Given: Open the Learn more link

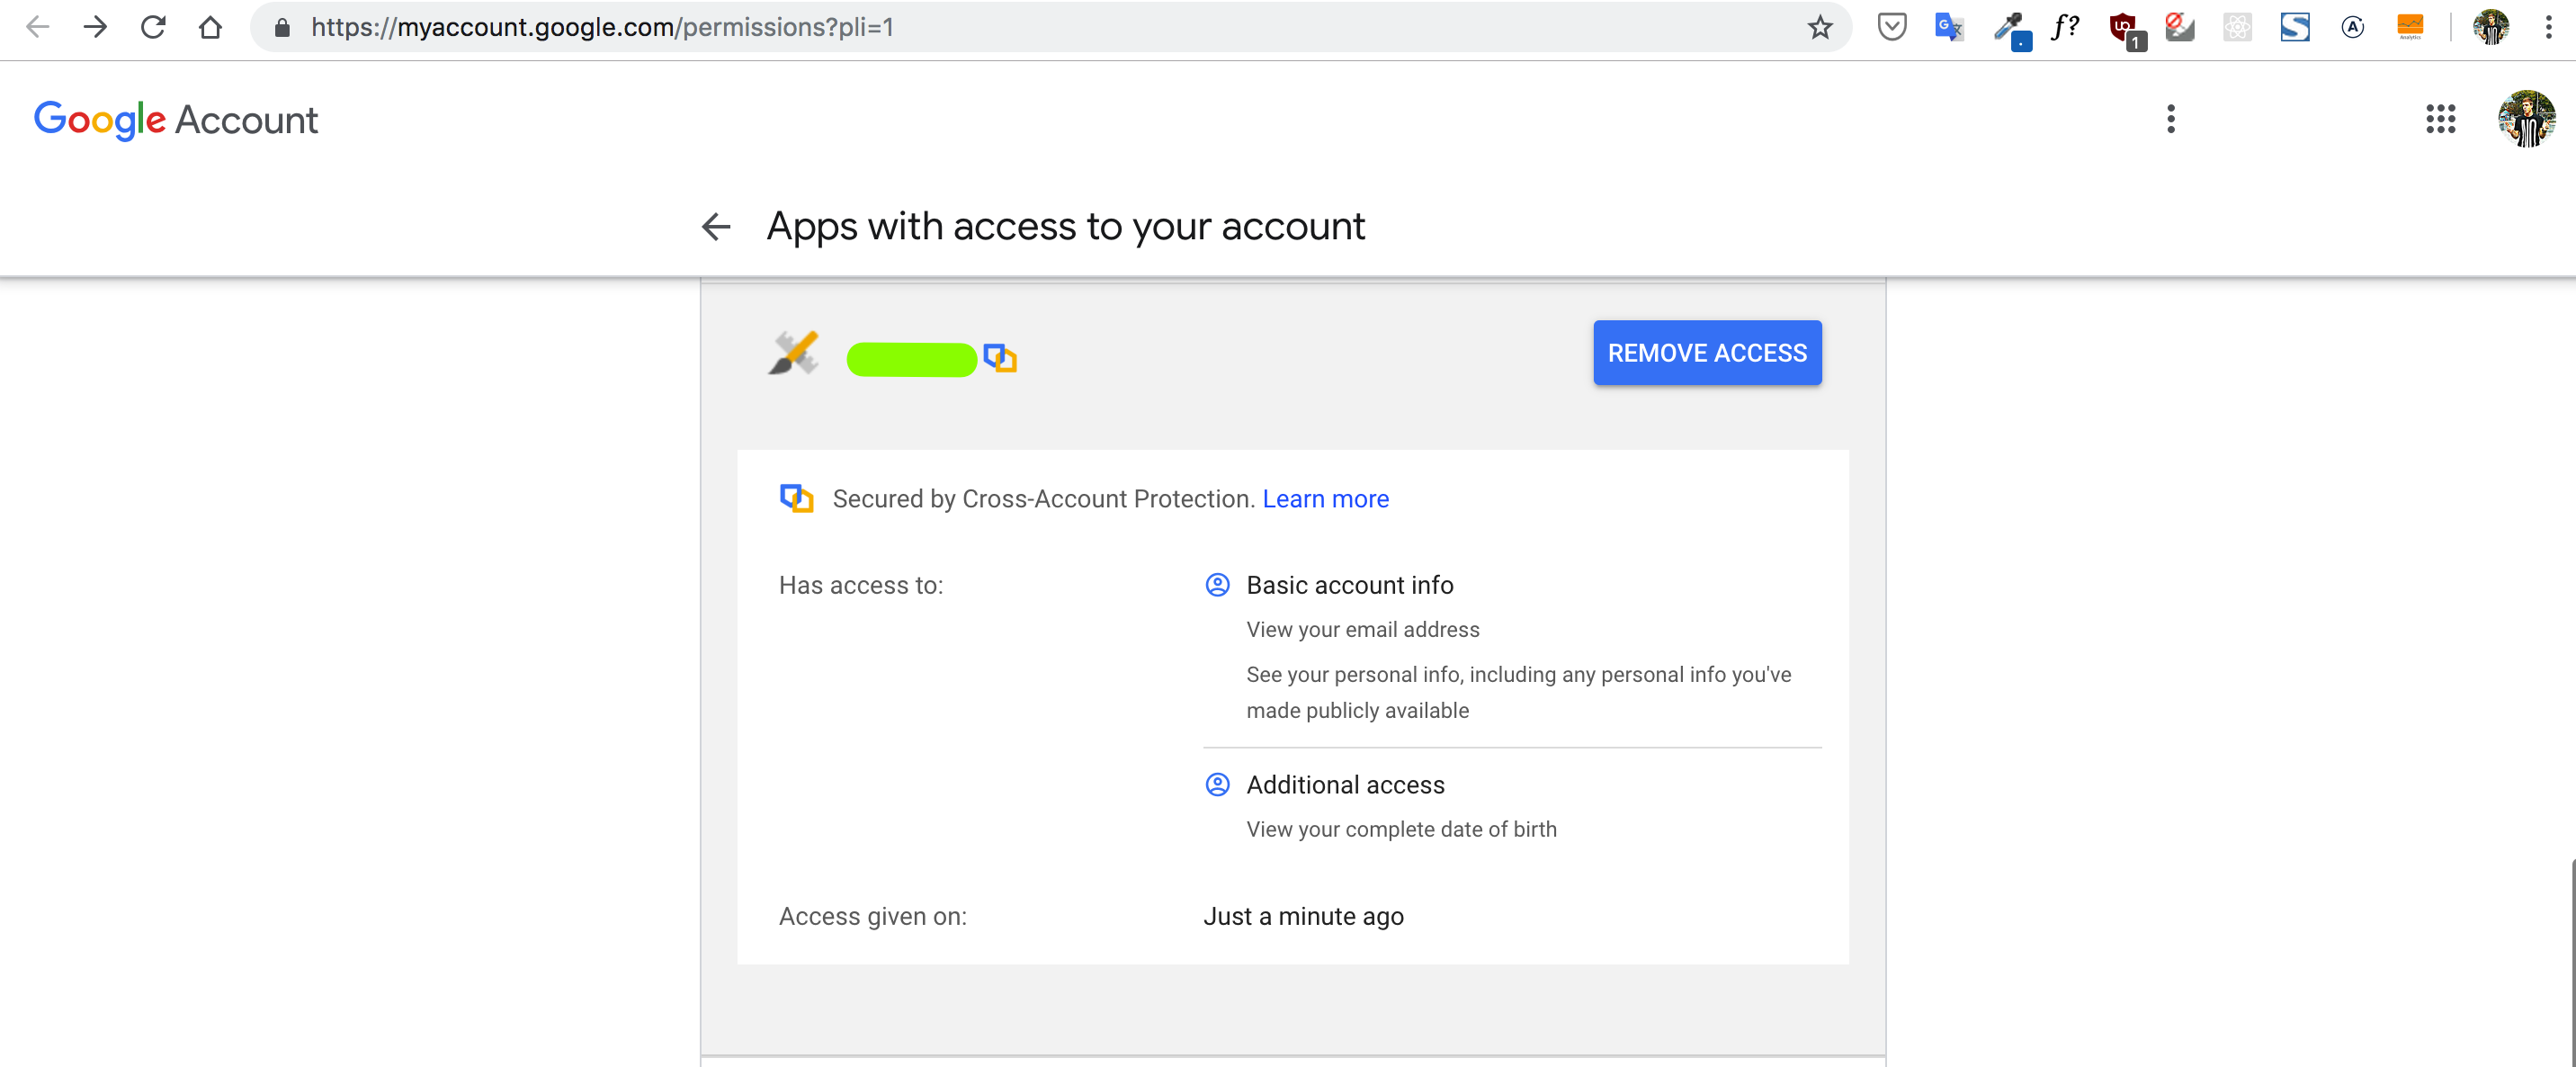Looking at the screenshot, I should tap(1325, 499).
